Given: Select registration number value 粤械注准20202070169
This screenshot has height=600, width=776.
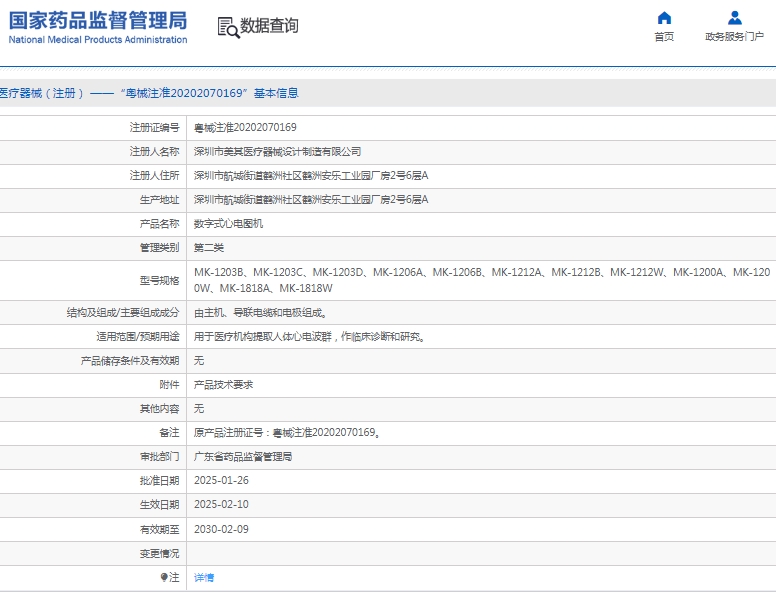Looking at the screenshot, I should tap(245, 128).
